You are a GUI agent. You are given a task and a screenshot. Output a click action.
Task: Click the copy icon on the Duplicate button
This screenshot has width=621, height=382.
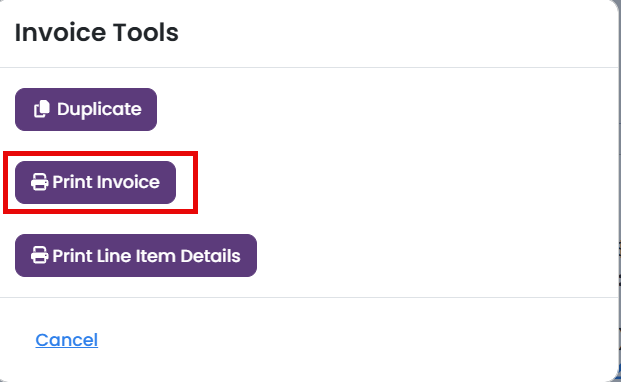(x=42, y=109)
